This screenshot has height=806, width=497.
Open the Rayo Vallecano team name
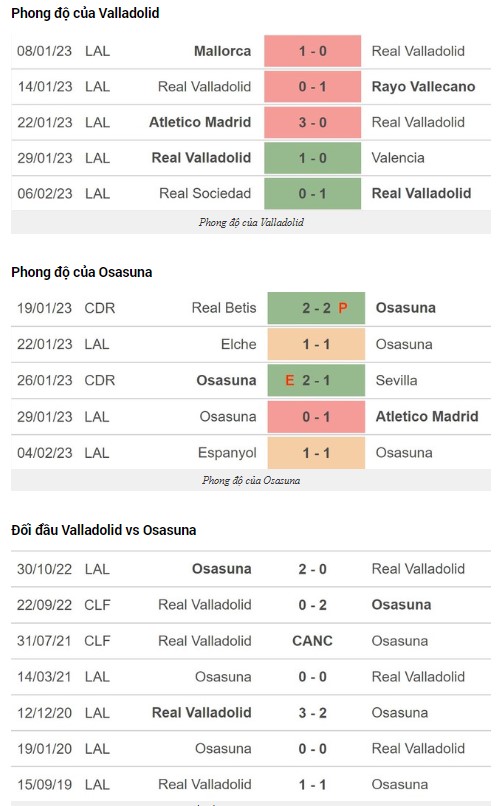pos(423,86)
